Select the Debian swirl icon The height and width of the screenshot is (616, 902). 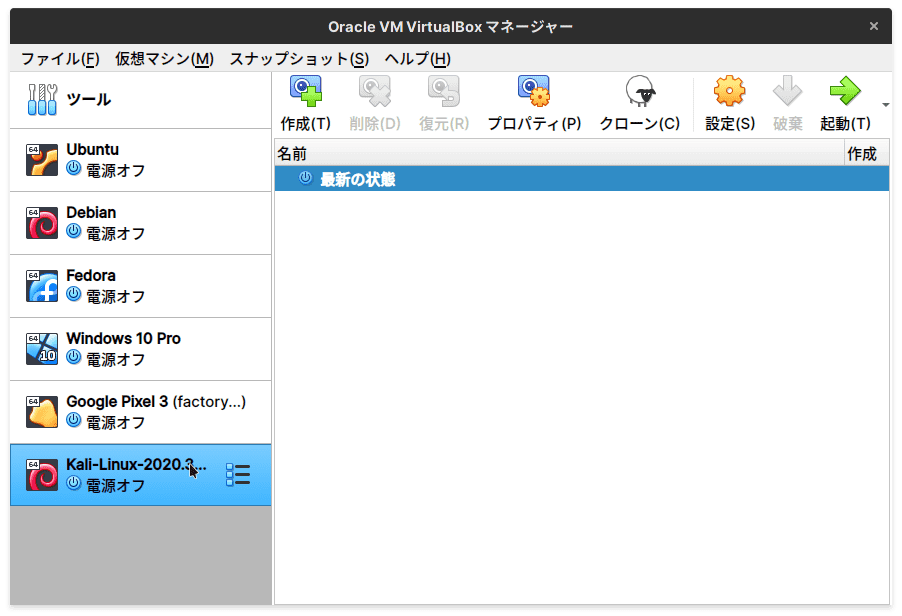42,223
